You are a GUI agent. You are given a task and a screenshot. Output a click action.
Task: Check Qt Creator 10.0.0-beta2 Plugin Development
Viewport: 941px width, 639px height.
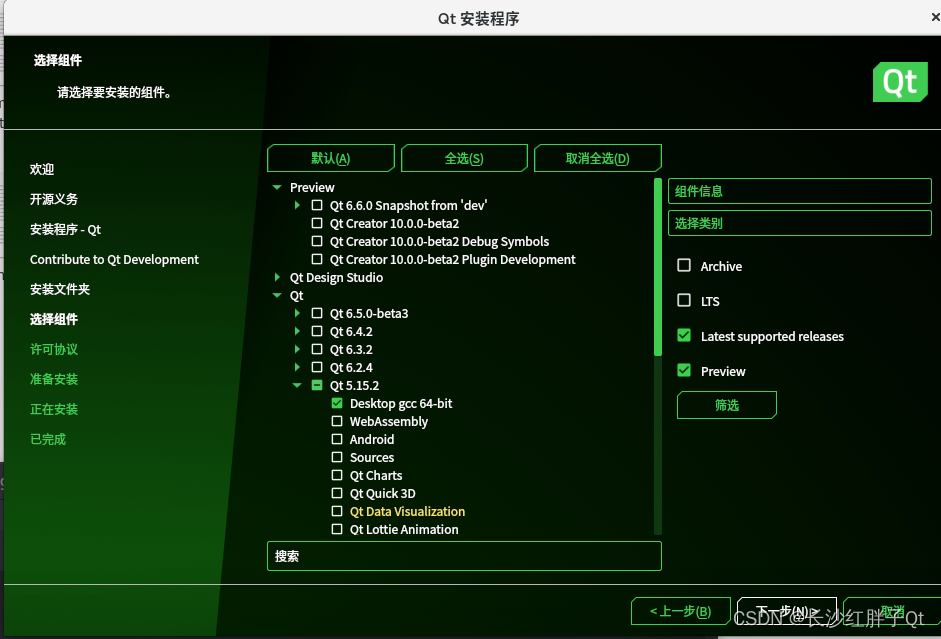point(317,259)
